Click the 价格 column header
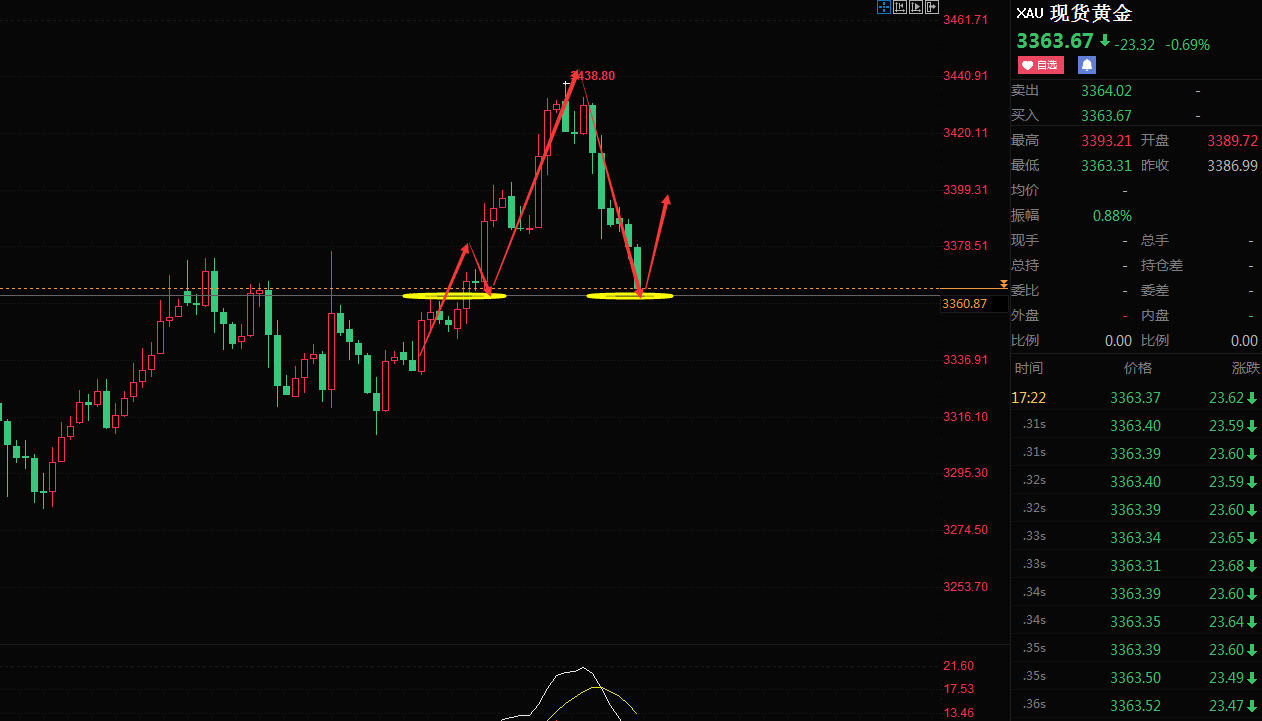This screenshot has width=1262, height=721. 1138,368
